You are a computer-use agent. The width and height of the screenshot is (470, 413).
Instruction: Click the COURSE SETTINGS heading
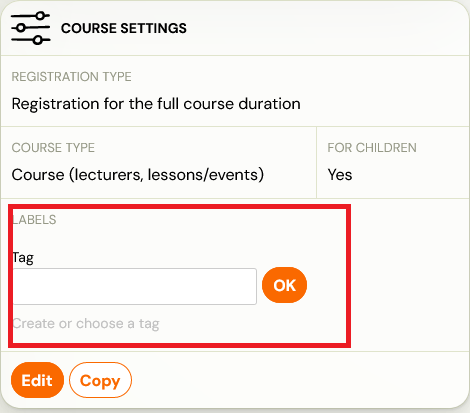click(x=124, y=28)
